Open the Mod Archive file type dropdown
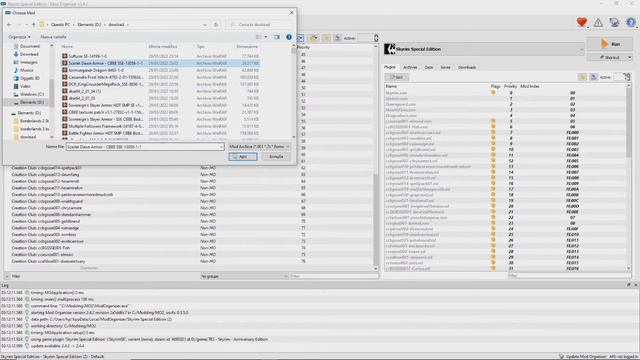640x360 pixels. [259, 147]
